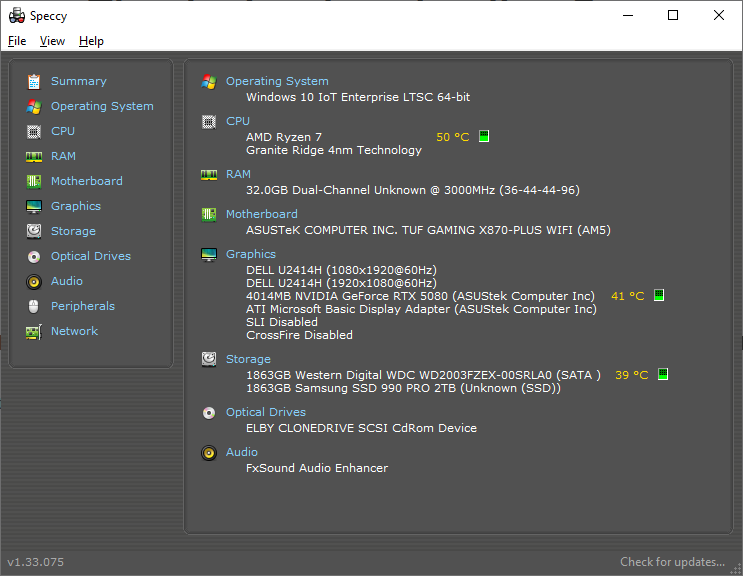This screenshot has width=743, height=576.
Task: Select Summary in the sidebar
Action: [79, 81]
